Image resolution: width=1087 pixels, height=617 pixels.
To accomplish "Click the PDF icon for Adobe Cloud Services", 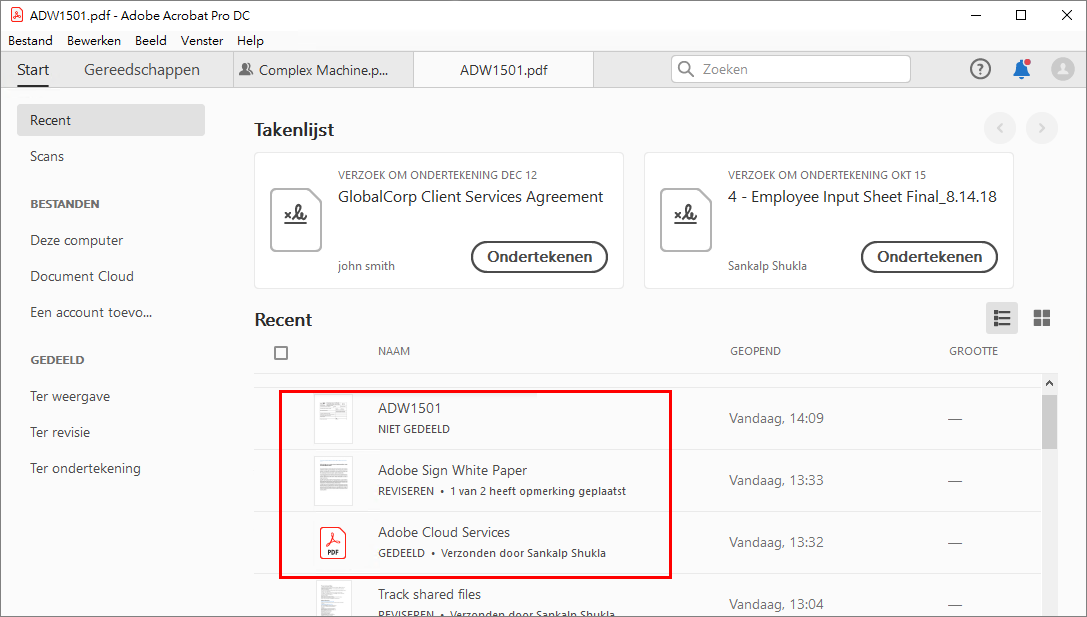I will click(333, 543).
